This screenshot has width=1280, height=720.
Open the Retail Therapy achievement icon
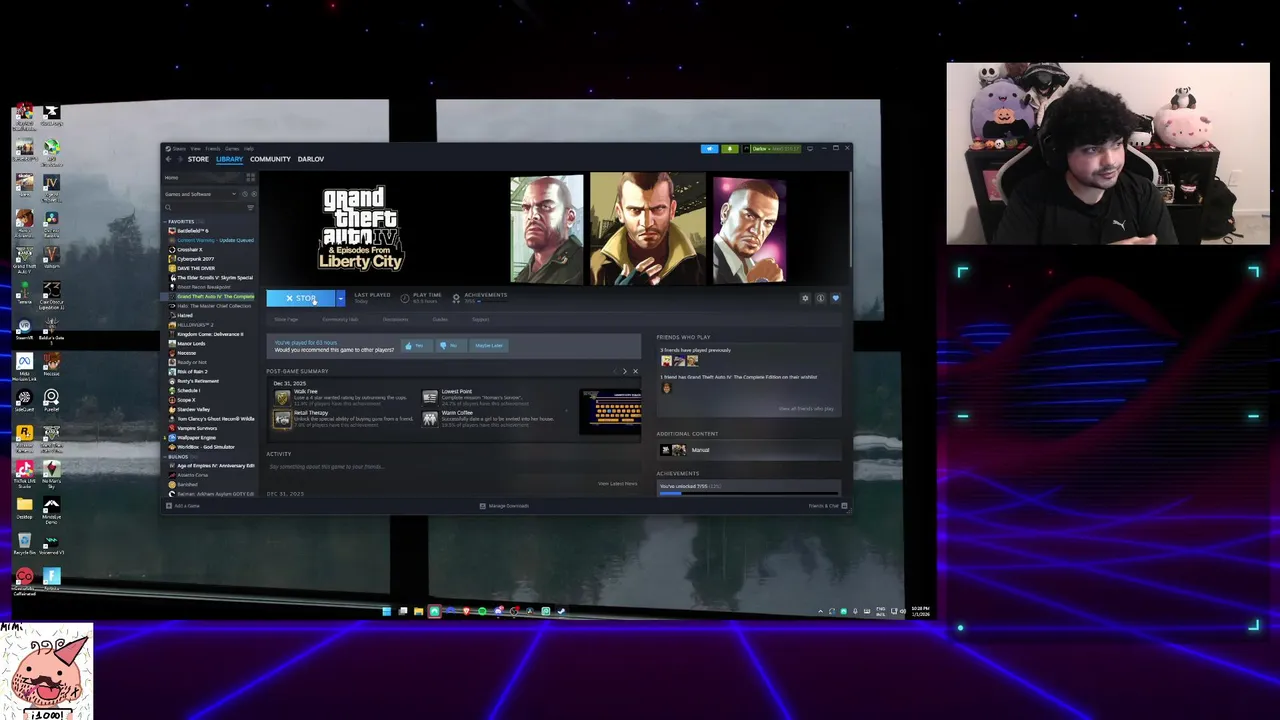click(283, 419)
